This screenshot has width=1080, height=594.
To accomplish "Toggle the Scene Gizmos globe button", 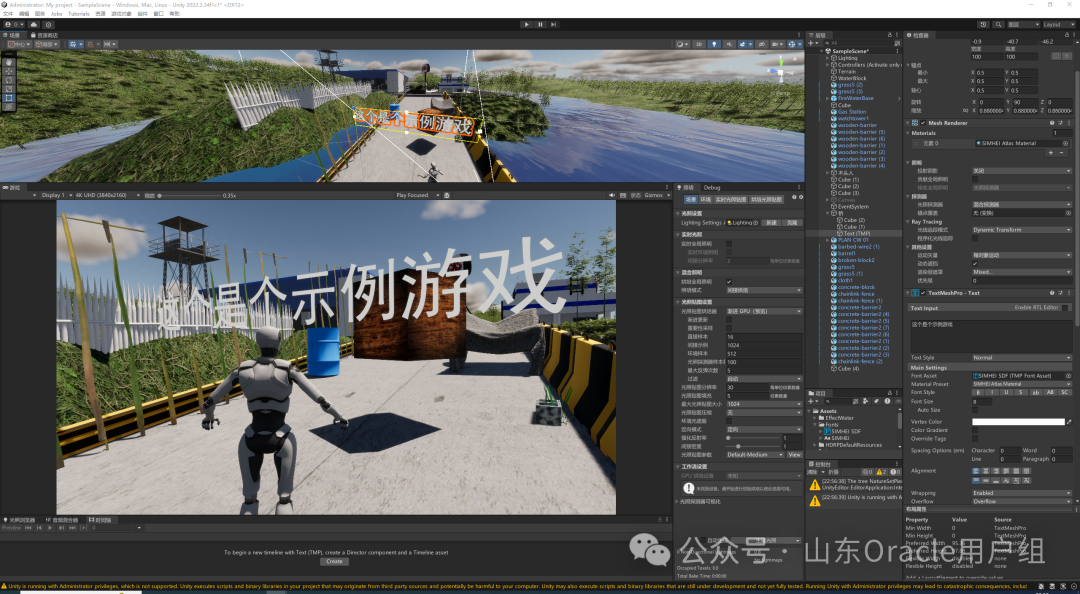I will 793,44.
